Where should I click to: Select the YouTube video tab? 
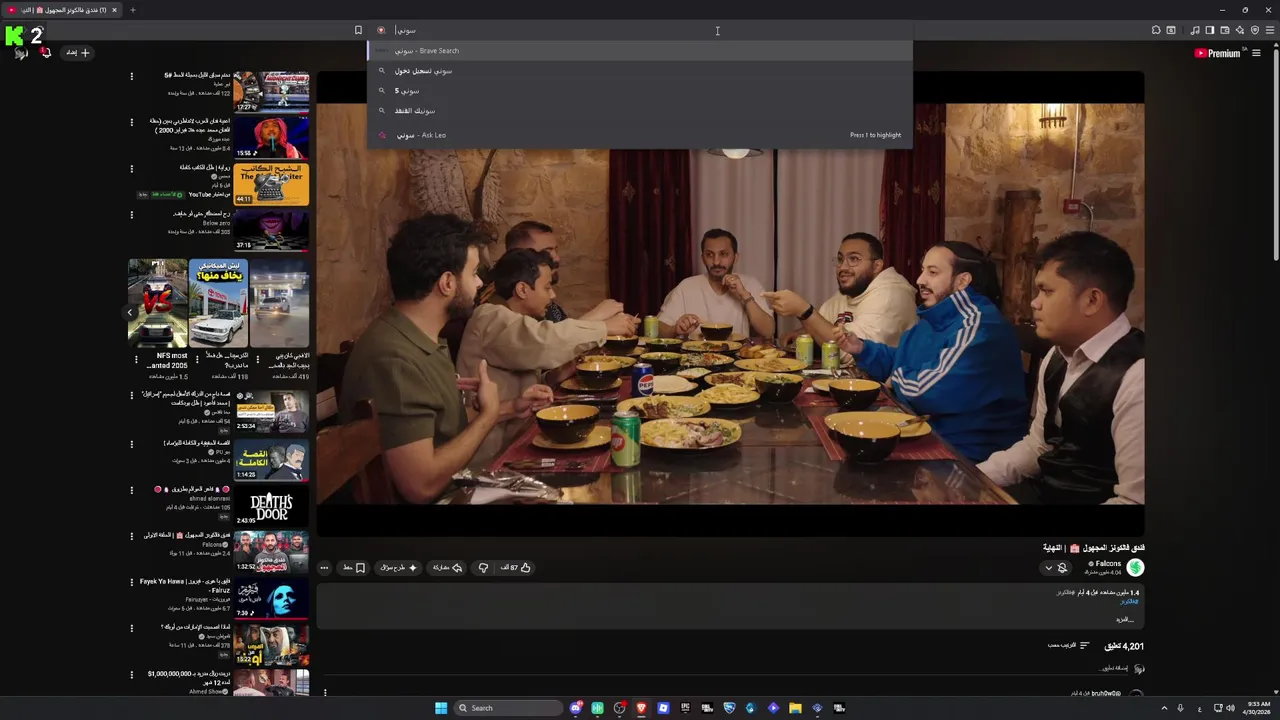click(62, 10)
